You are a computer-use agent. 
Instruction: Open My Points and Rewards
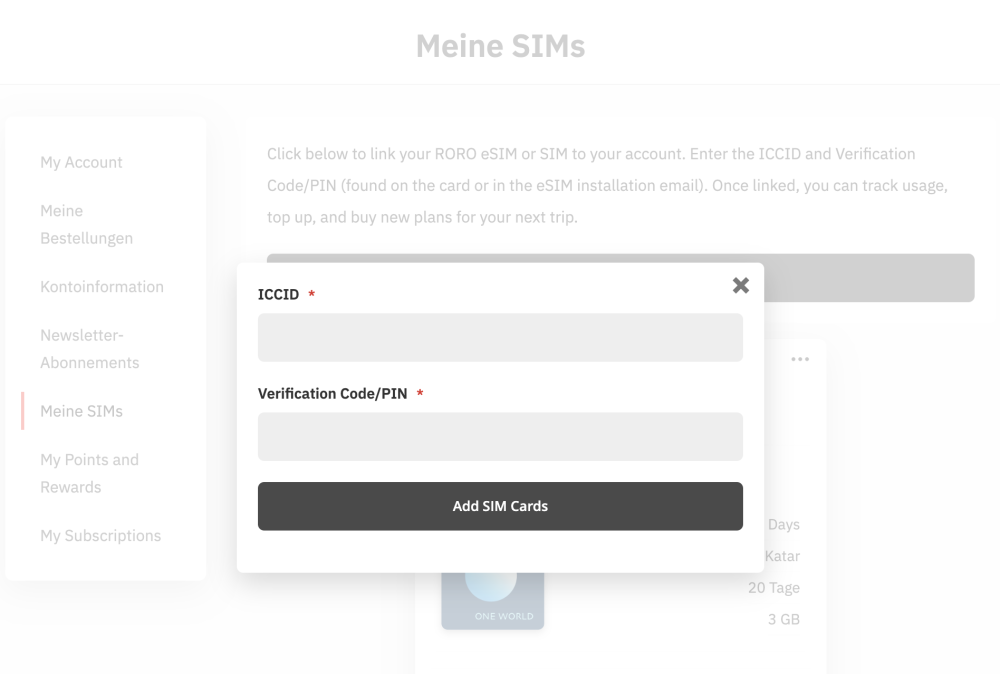[89, 473]
